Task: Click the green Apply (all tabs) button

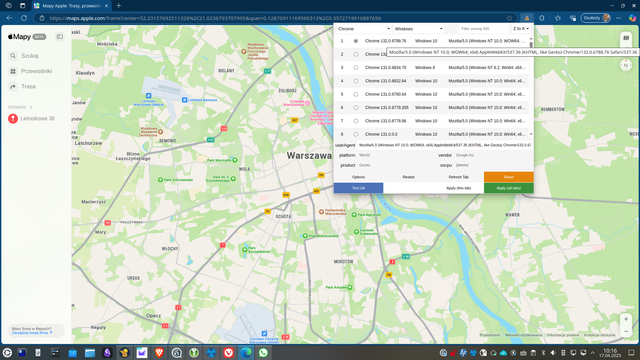Action: point(509,188)
